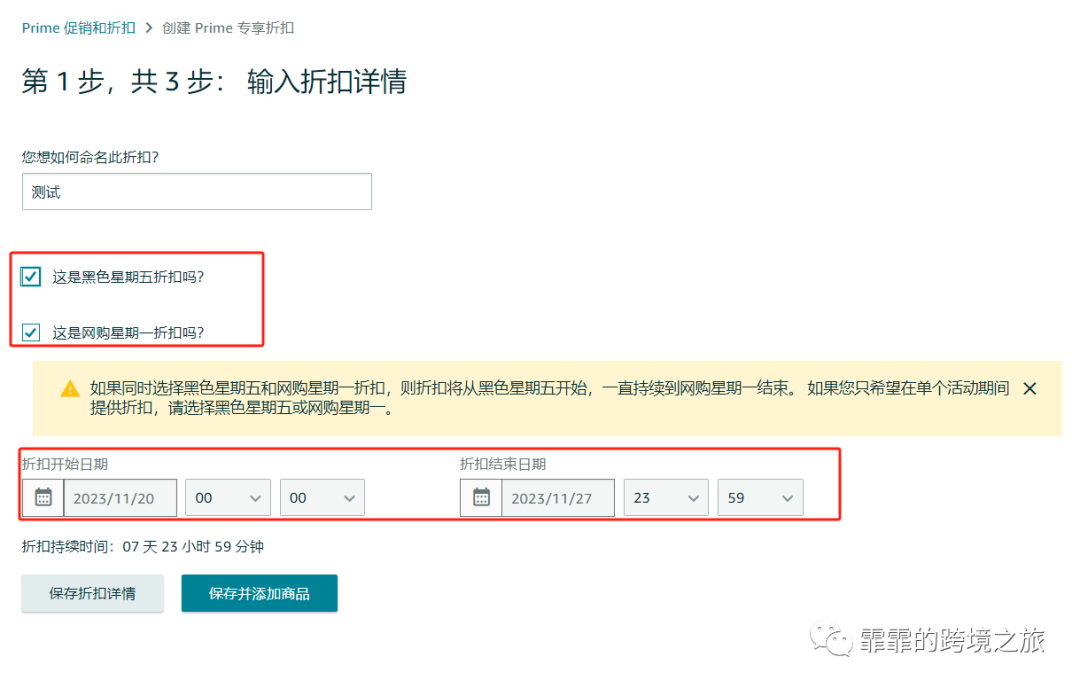Open the discount end date calendar picker

click(x=481, y=497)
